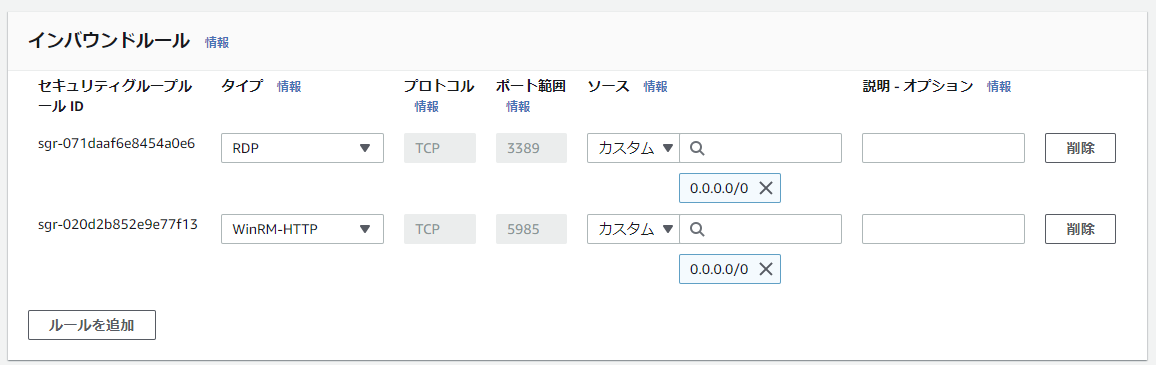Click the ルールを追加 button

[x=92, y=325]
